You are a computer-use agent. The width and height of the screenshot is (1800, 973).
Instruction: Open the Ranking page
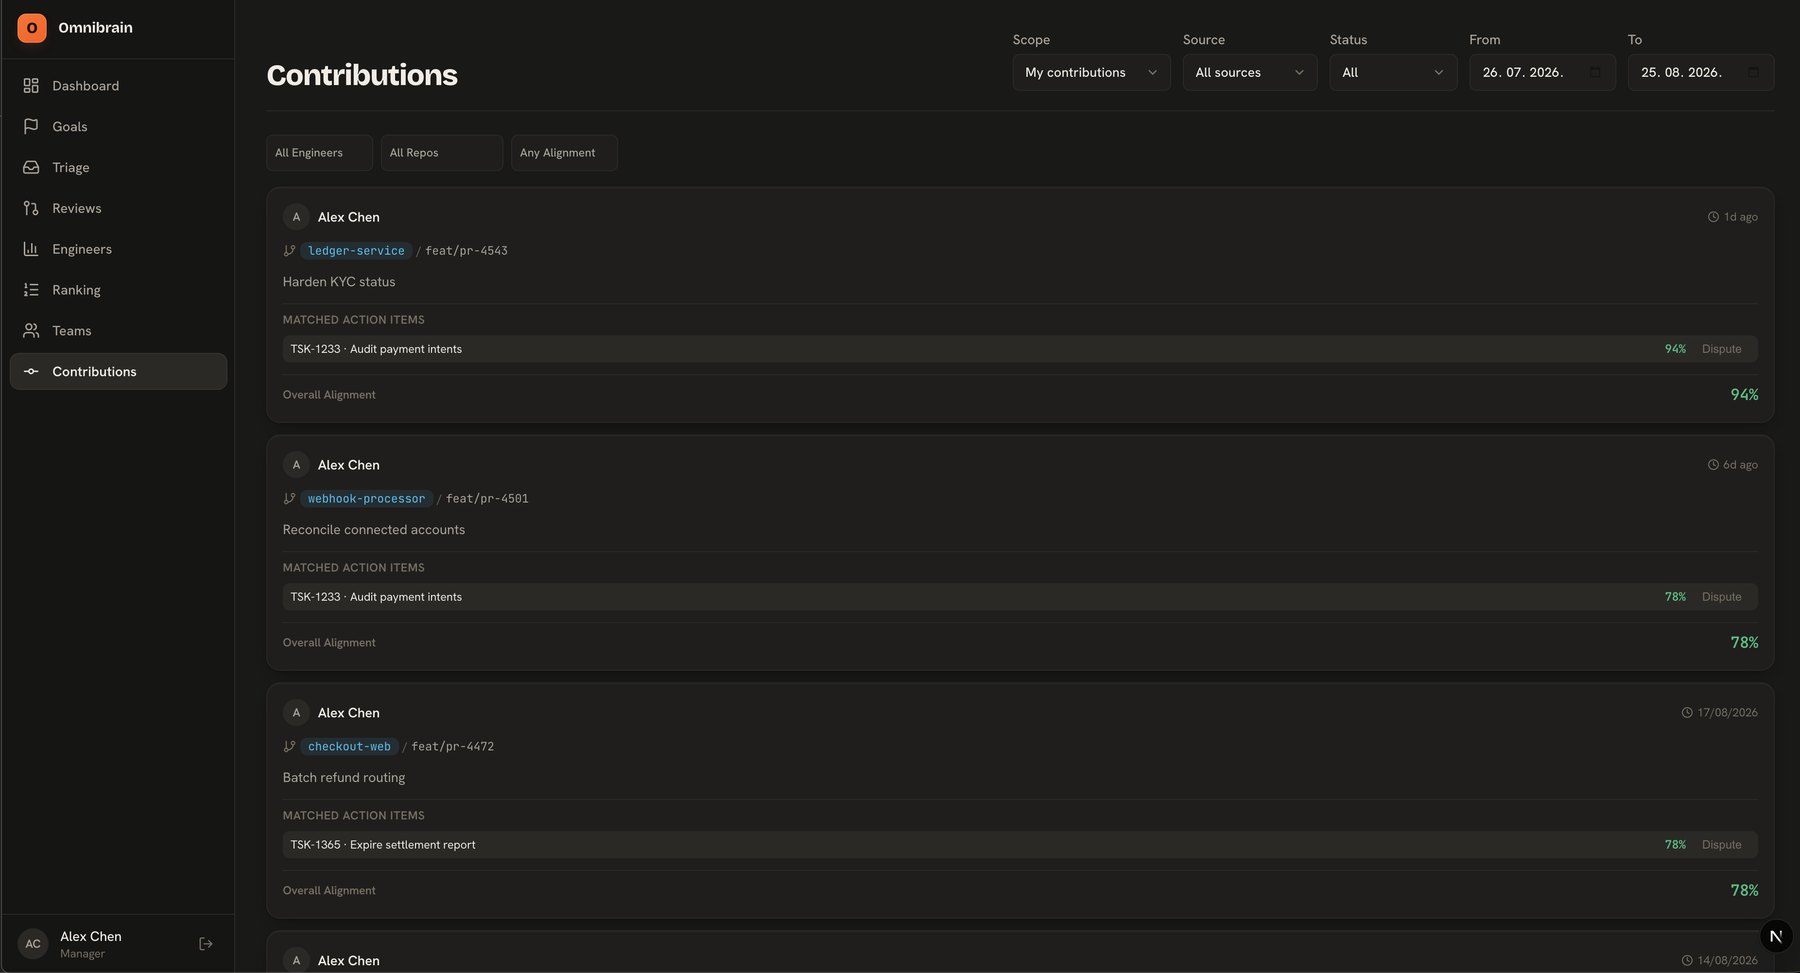[x=118, y=290]
